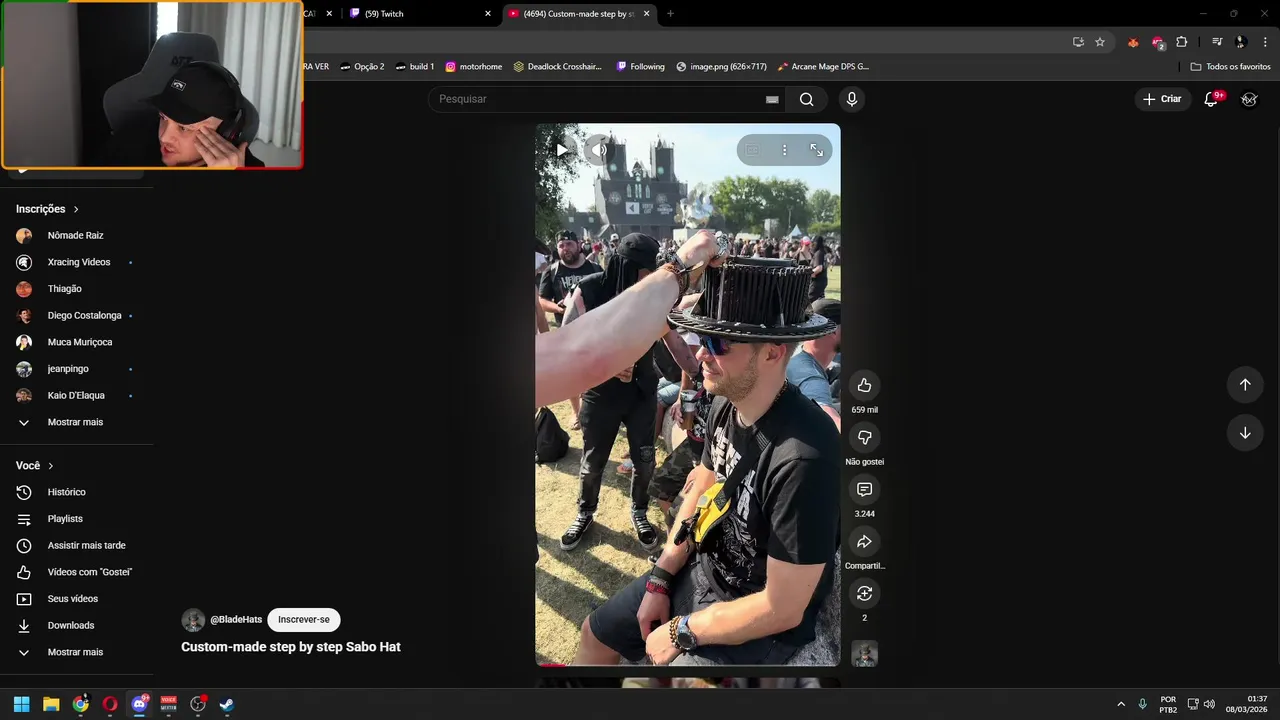The width and height of the screenshot is (1280, 720).
Task: Click the search magnifier button
Action: pos(806,99)
